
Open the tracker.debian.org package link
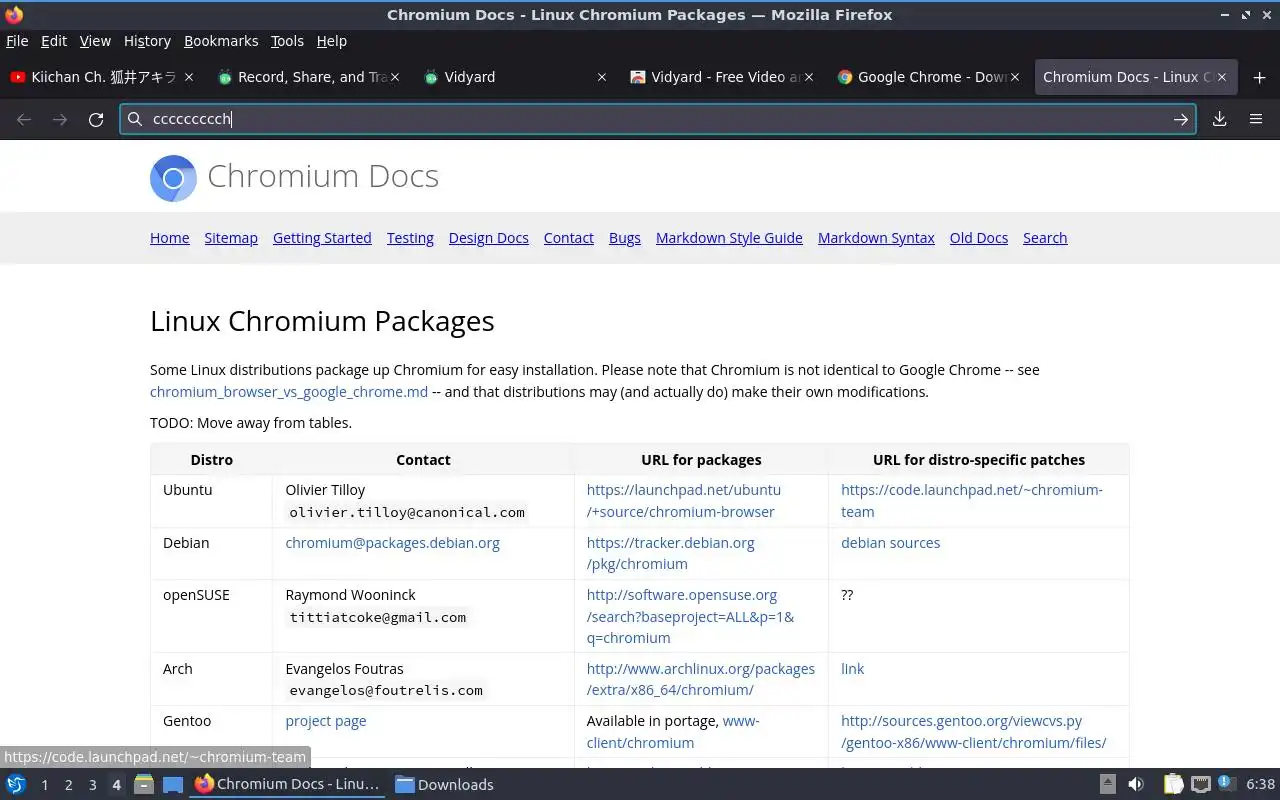tap(671, 553)
